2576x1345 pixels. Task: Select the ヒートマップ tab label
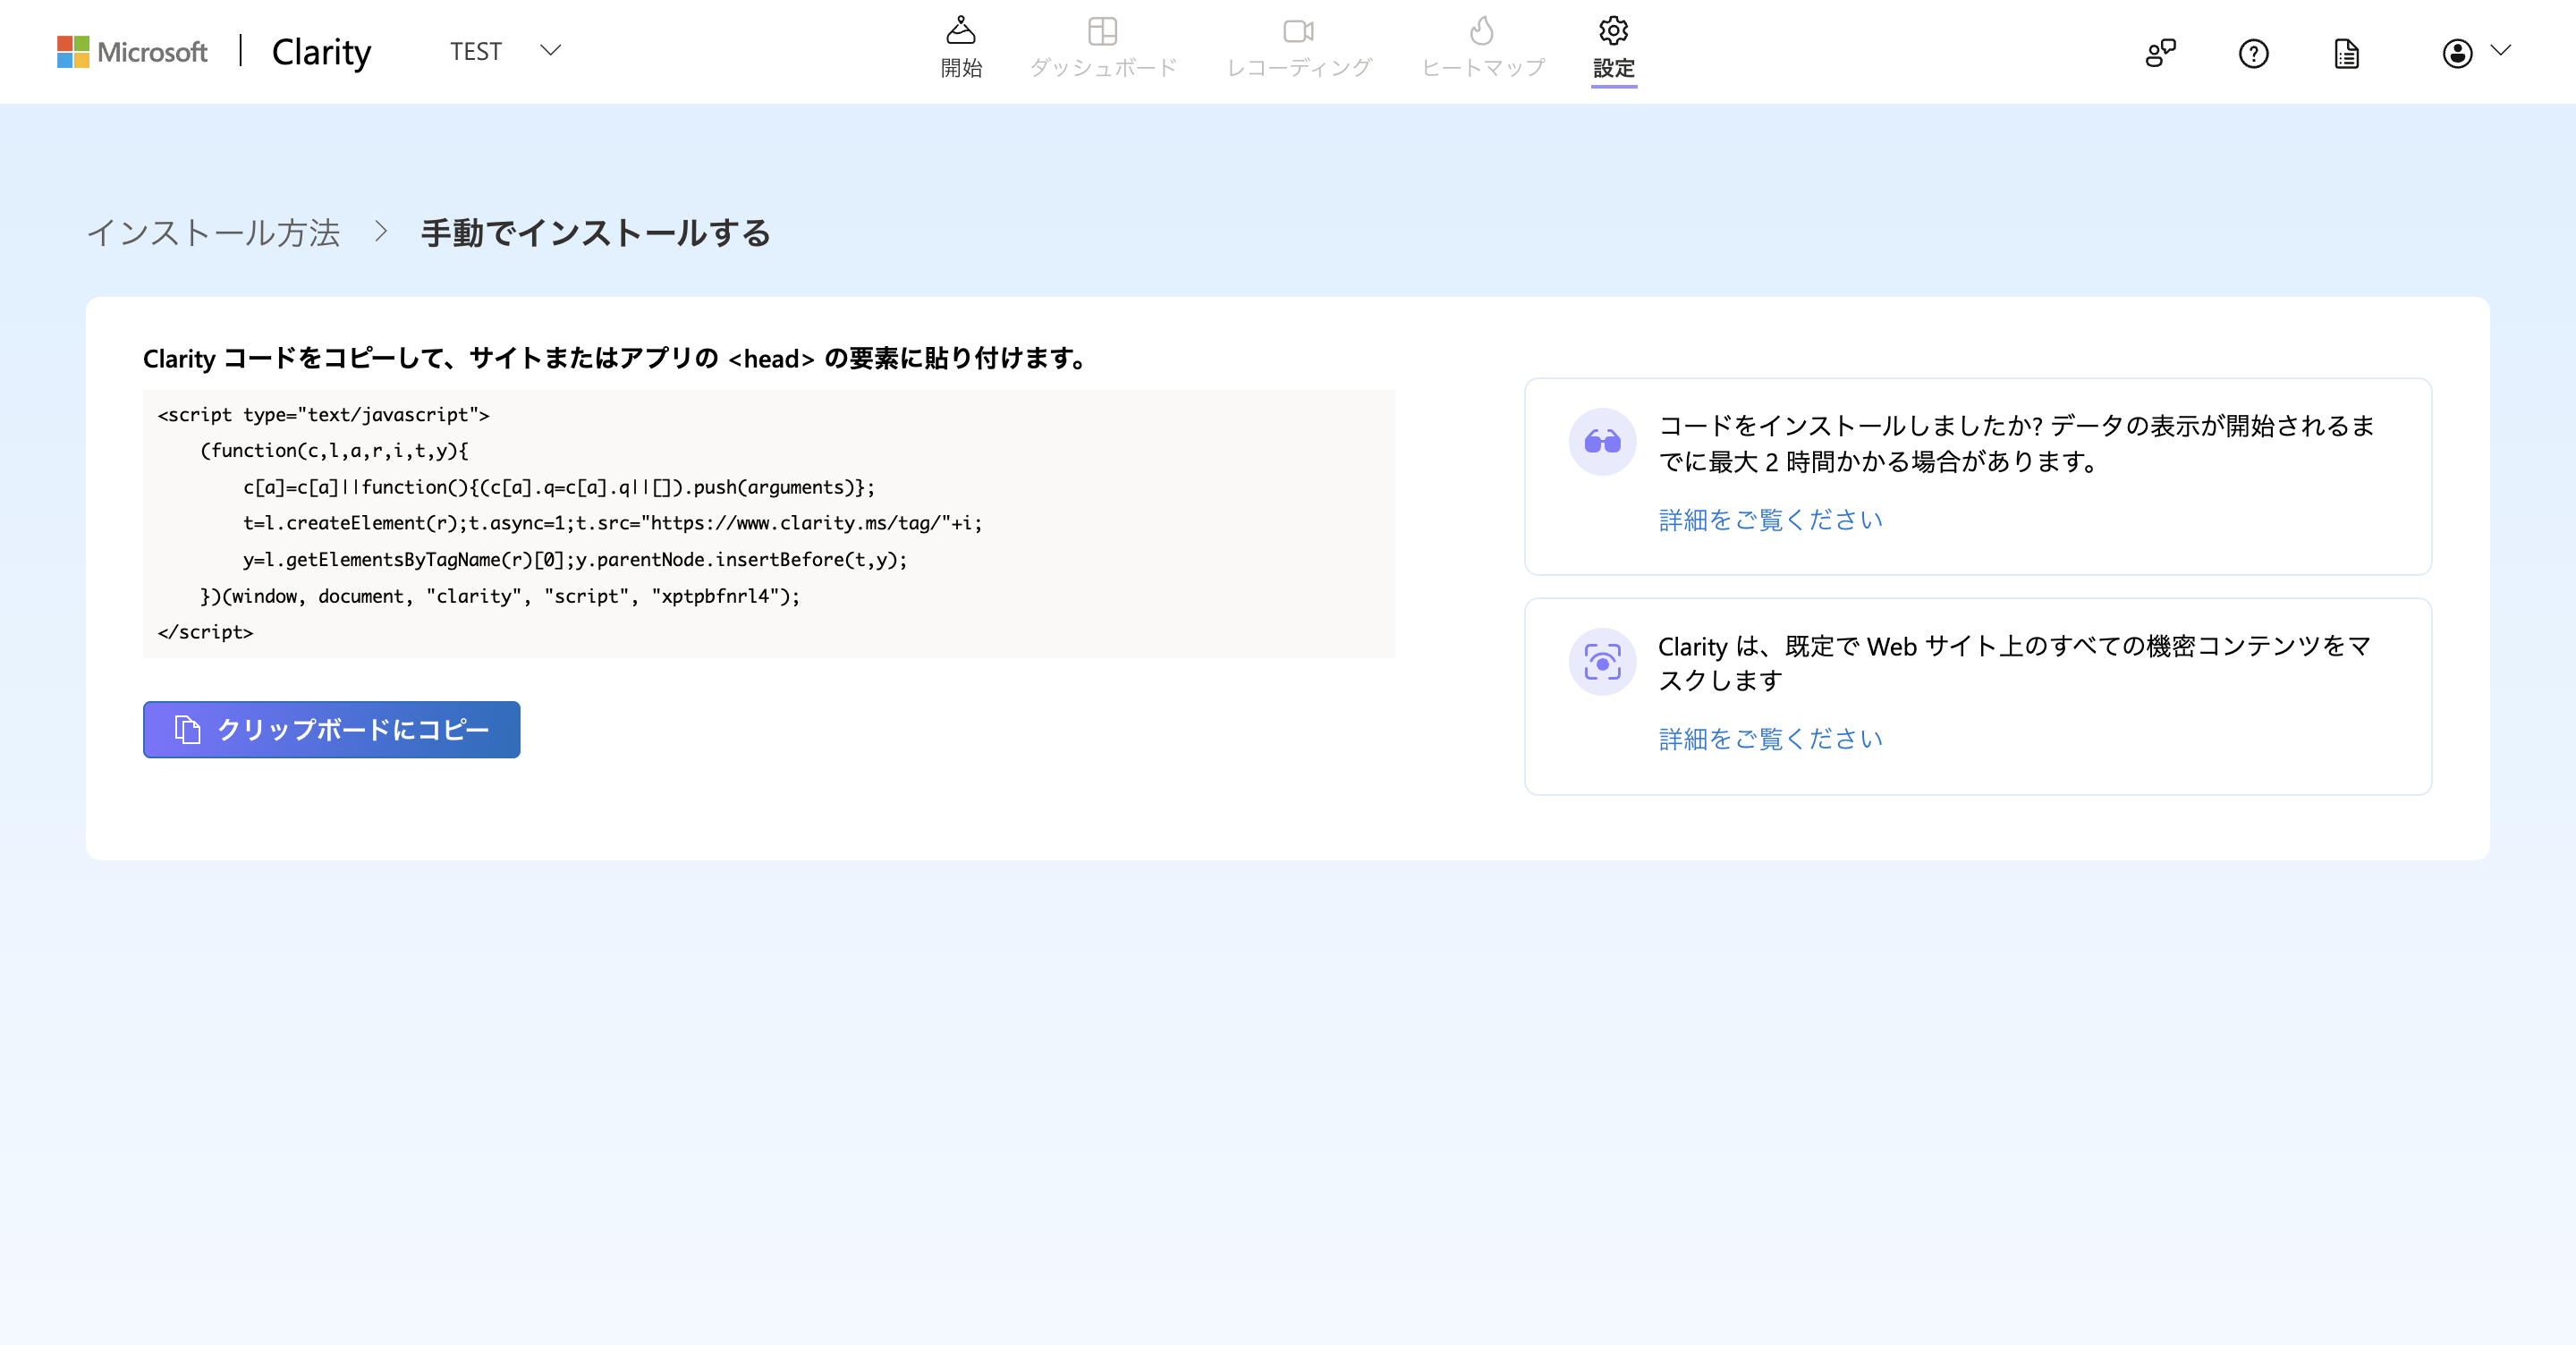click(x=1483, y=68)
